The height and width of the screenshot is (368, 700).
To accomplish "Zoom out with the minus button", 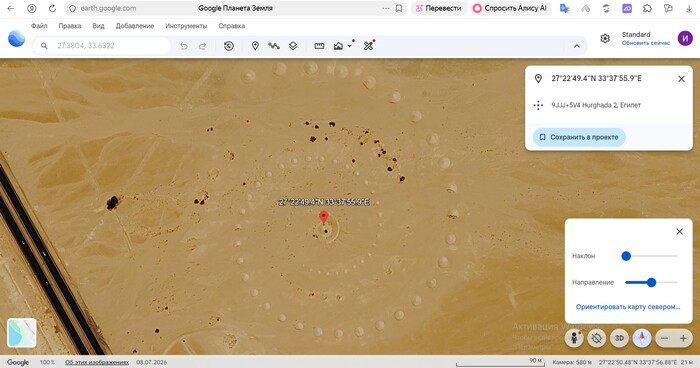I will click(664, 339).
